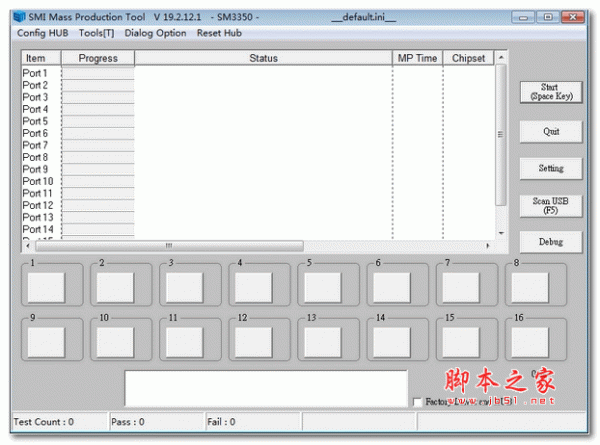Select the Port 11 row
Viewport: 600px width, 445px height.
(258, 193)
